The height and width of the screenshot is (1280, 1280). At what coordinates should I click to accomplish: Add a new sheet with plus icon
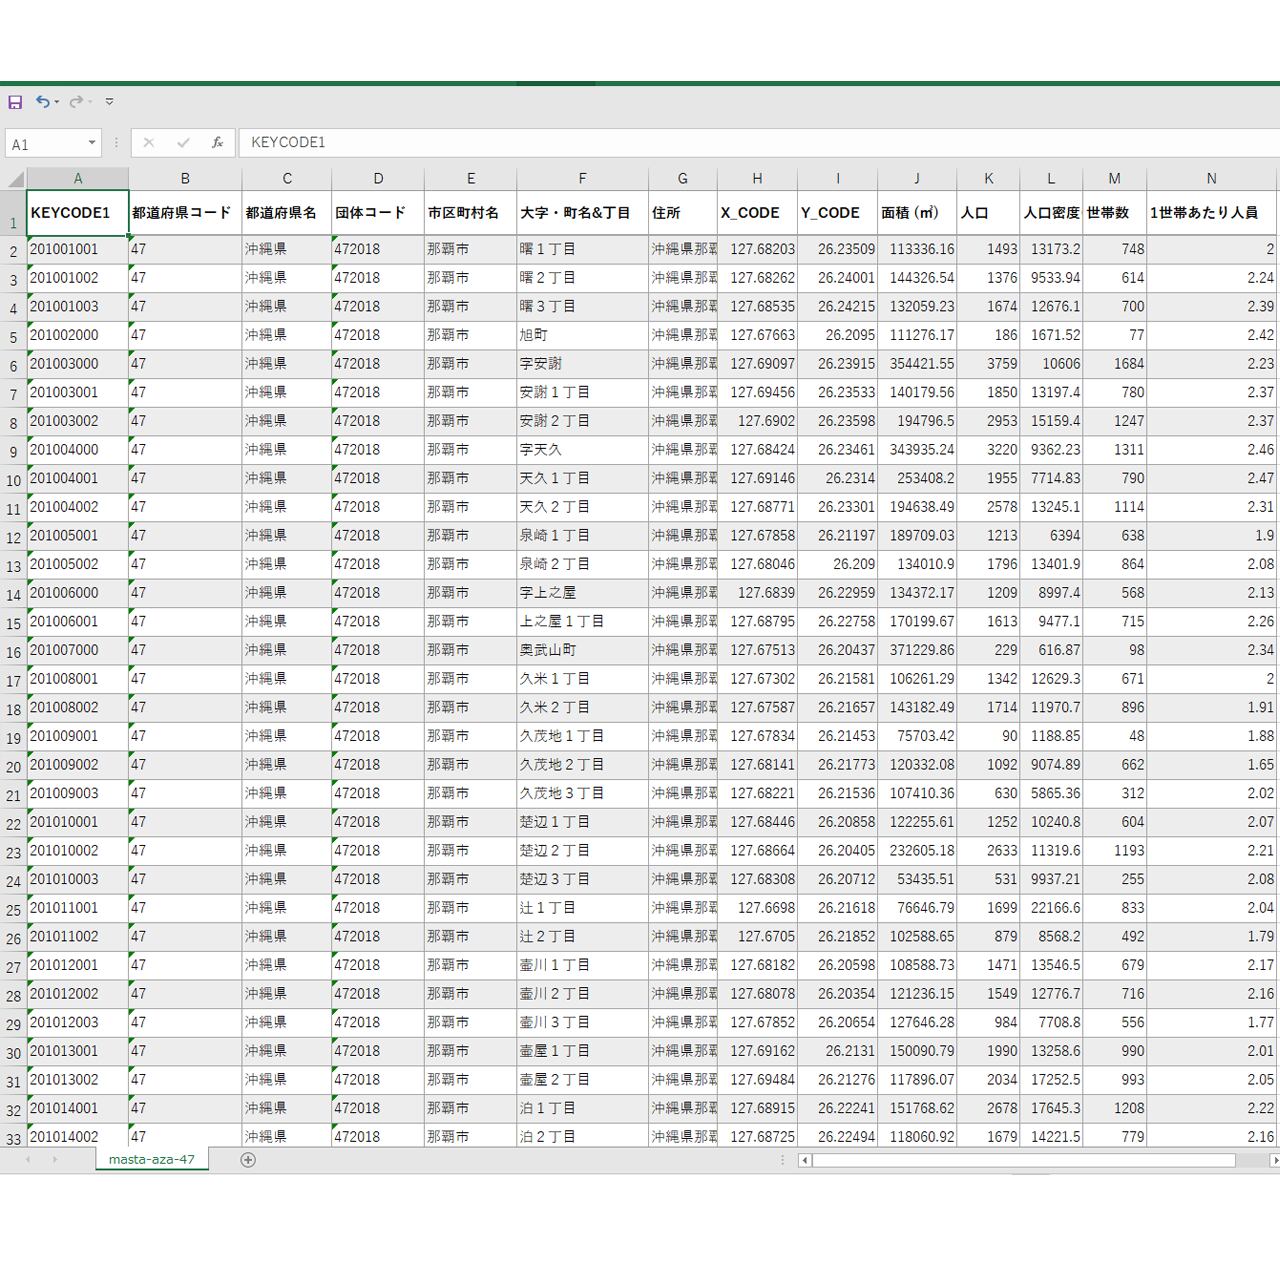click(248, 1160)
